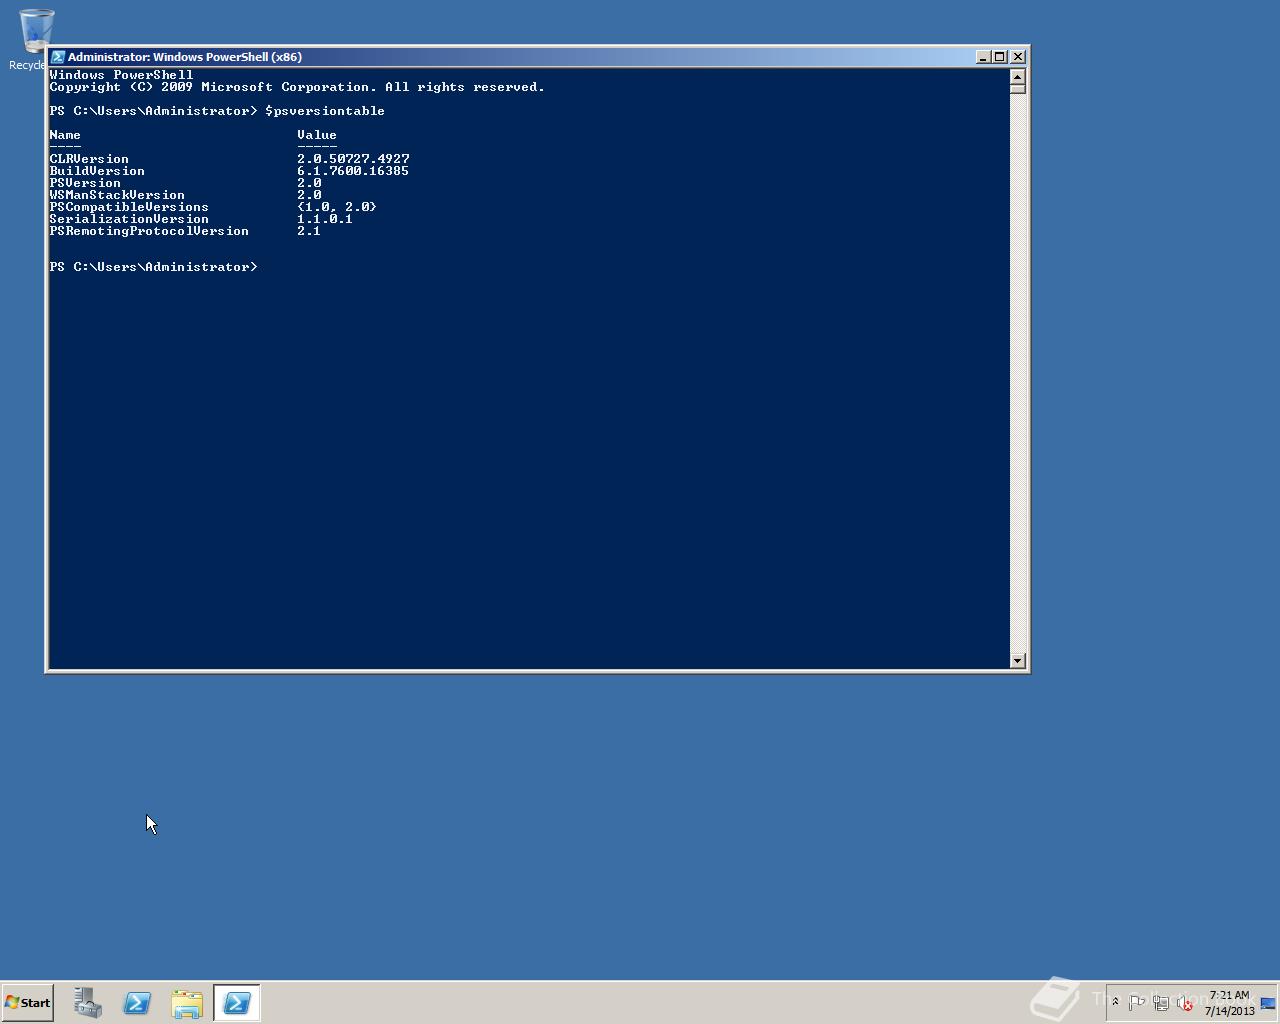Click the 'BuildVersion' row name
Viewport: 1280px width, 1024px height.
point(97,171)
